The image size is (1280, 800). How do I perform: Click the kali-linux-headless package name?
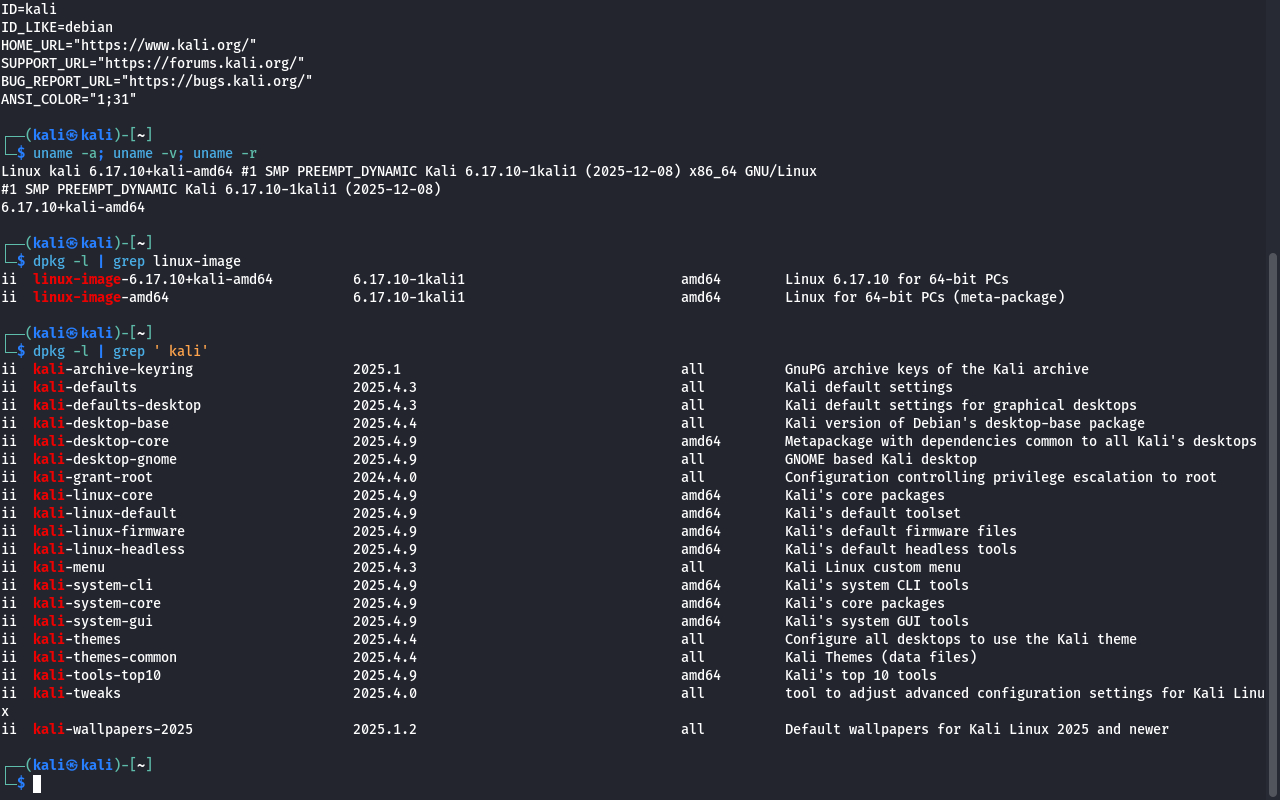tap(109, 549)
